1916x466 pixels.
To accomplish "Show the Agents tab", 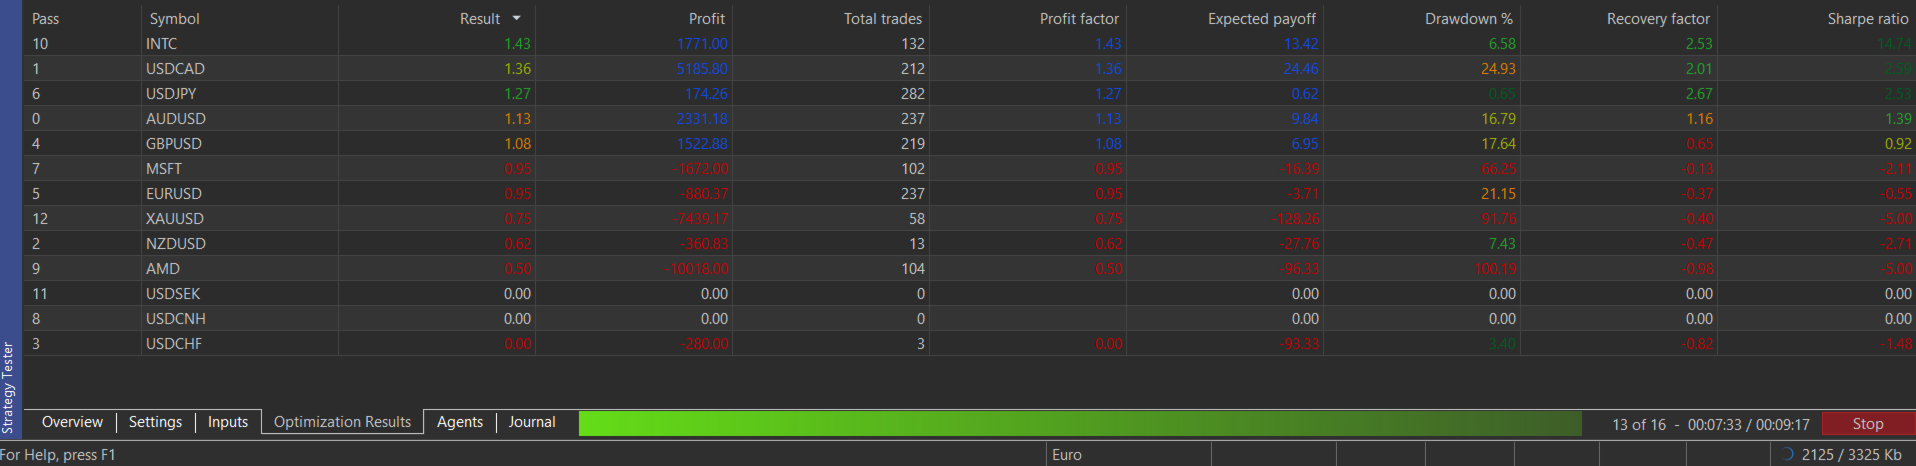I will point(460,422).
